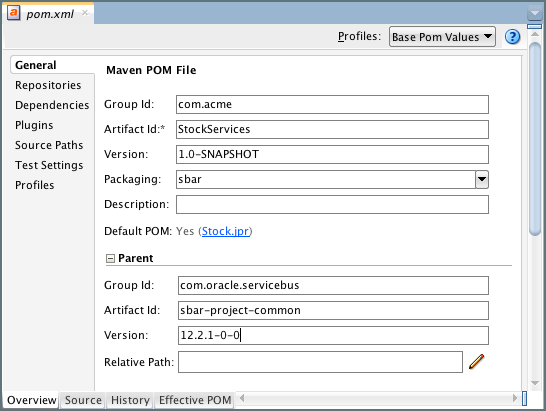This screenshot has width=546, height=411.
Task: Collapse the Parent section
Action: [110, 258]
